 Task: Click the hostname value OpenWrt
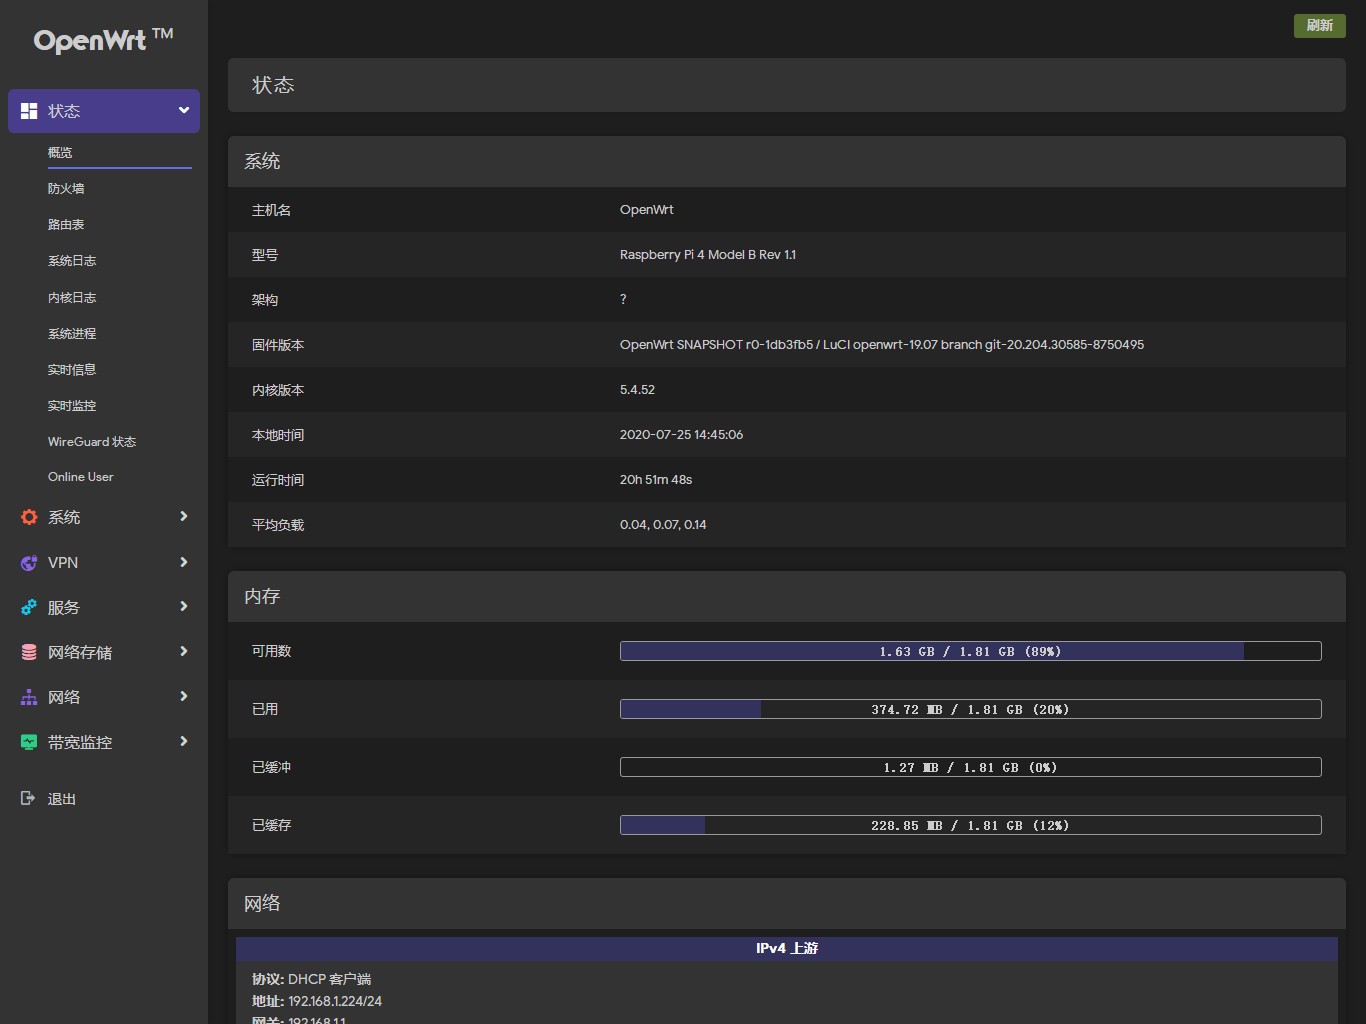(x=647, y=210)
